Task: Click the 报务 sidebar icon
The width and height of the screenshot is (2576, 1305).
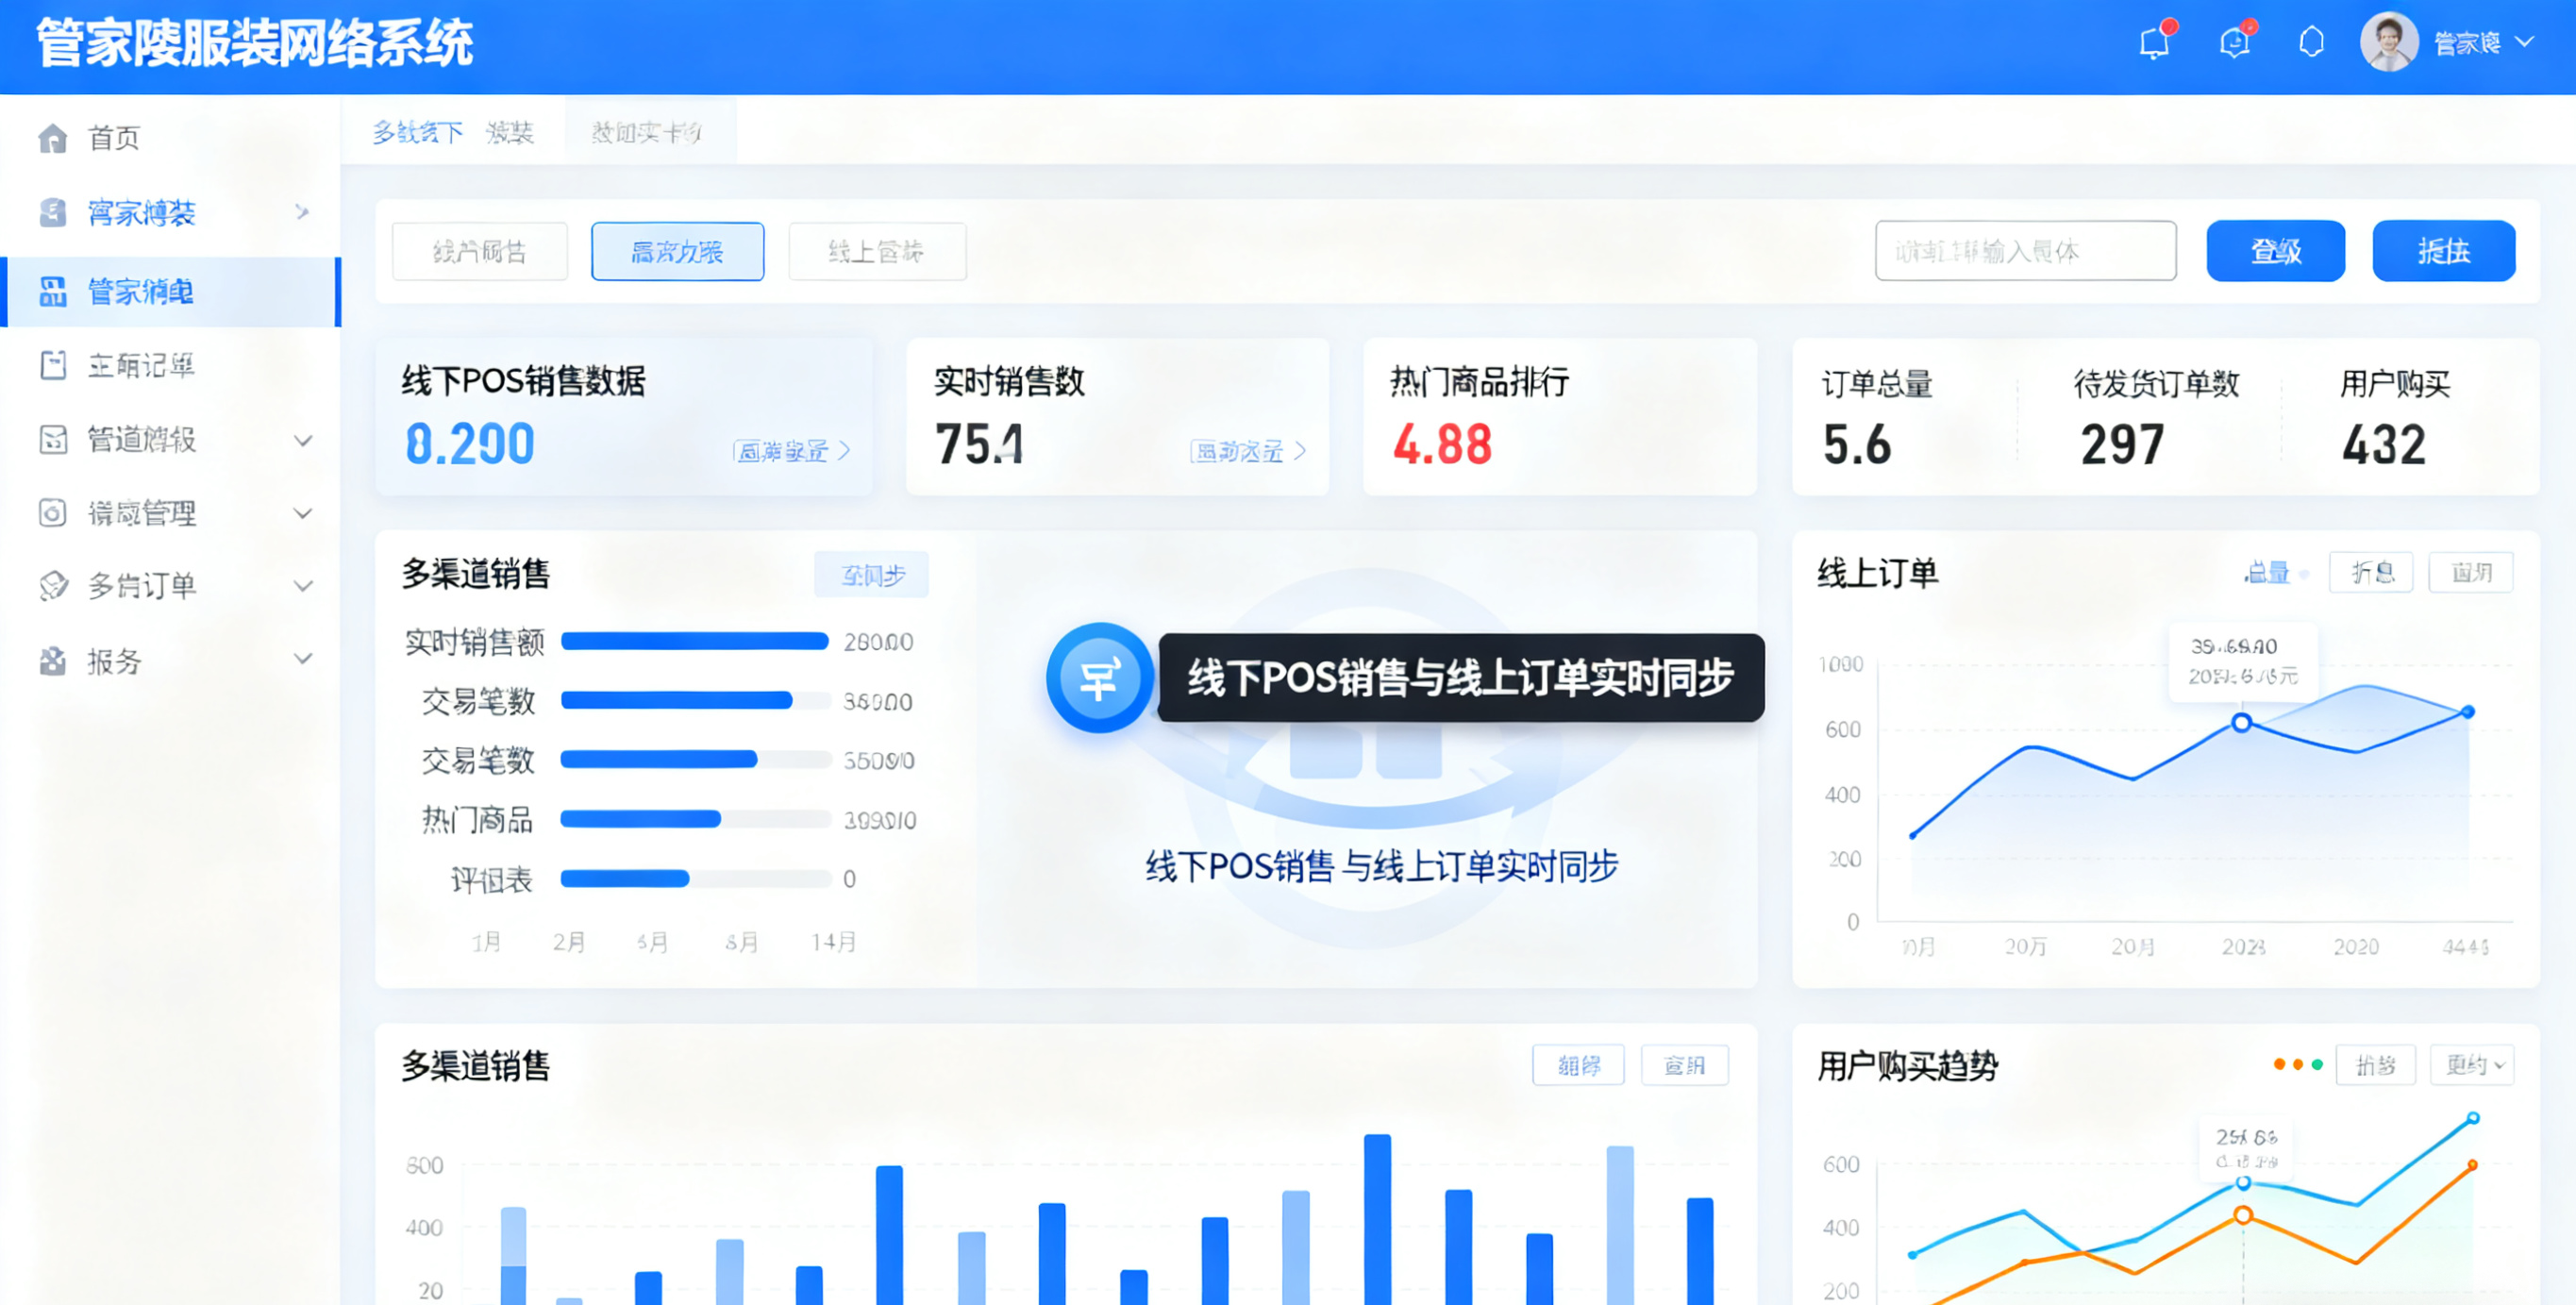Action: pos(52,661)
